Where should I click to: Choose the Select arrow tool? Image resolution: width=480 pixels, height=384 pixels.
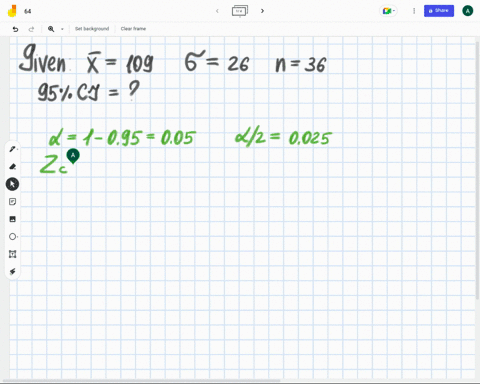pyautogui.click(x=12, y=184)
